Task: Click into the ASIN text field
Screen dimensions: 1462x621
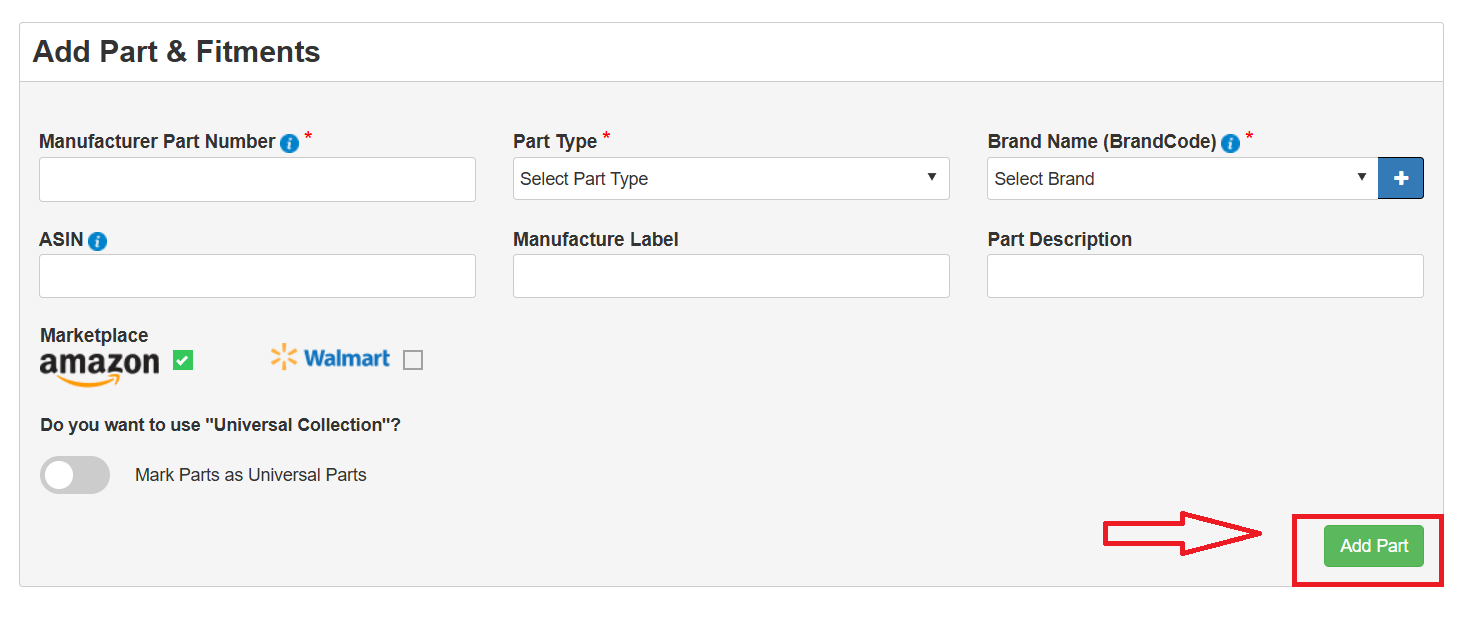Action: [257, 276]
